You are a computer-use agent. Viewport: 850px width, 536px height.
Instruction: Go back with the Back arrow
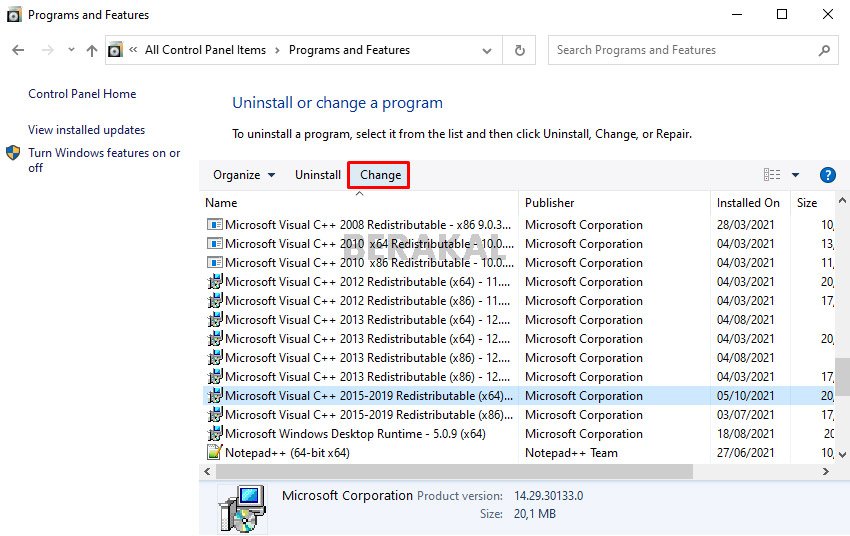(18, 50)
